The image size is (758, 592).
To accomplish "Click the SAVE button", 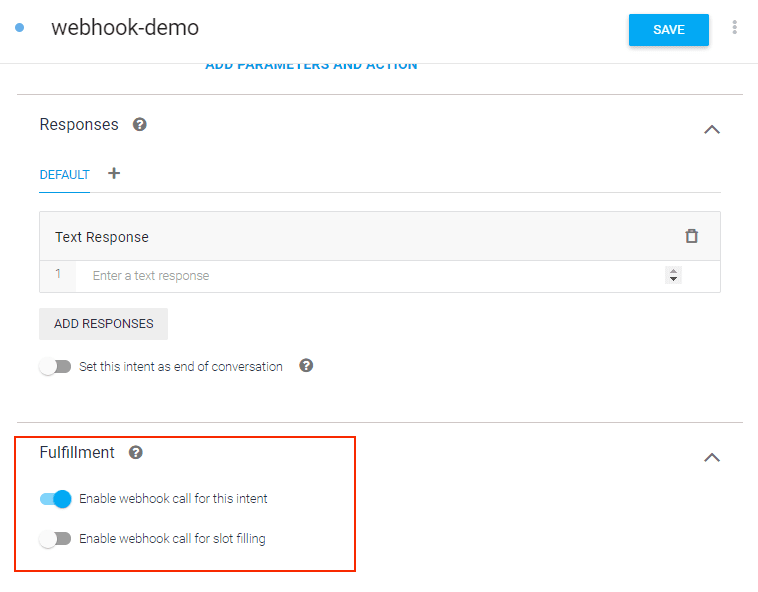I will (x=669, y=30).
